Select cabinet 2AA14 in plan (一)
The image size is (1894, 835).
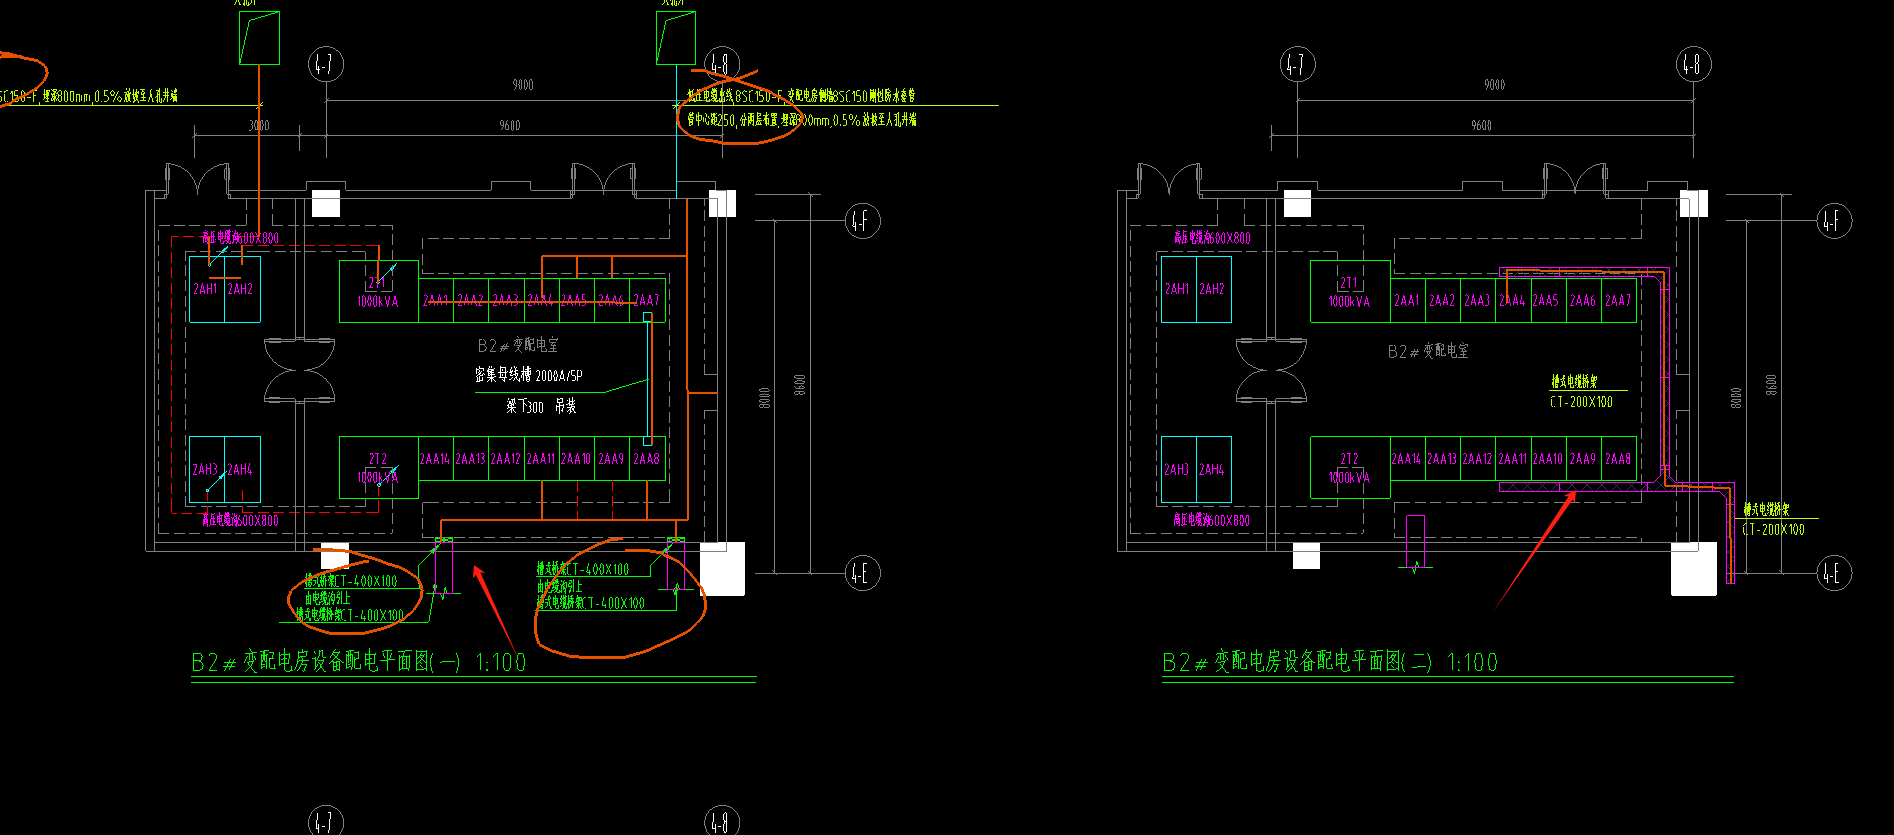click(435, 459)
